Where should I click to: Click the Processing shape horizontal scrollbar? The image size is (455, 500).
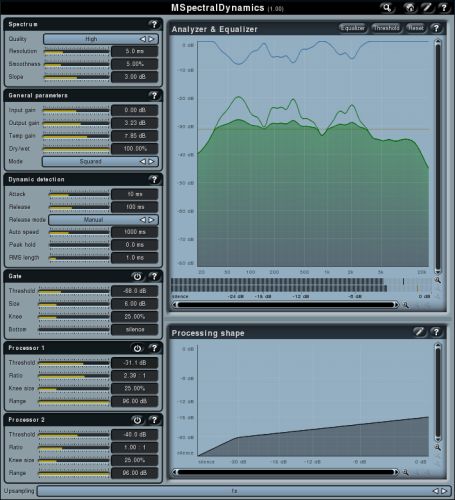pyautogui.click(x=285, y=472)
